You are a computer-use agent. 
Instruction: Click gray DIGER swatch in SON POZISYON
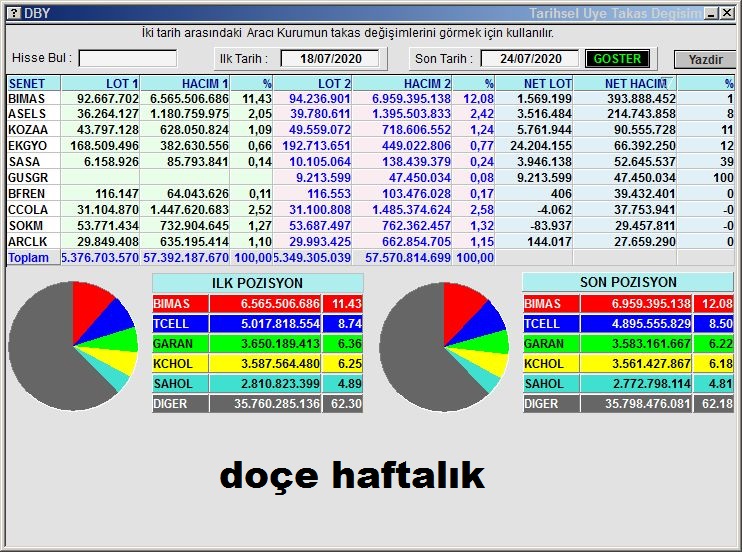tap(551, 404)
